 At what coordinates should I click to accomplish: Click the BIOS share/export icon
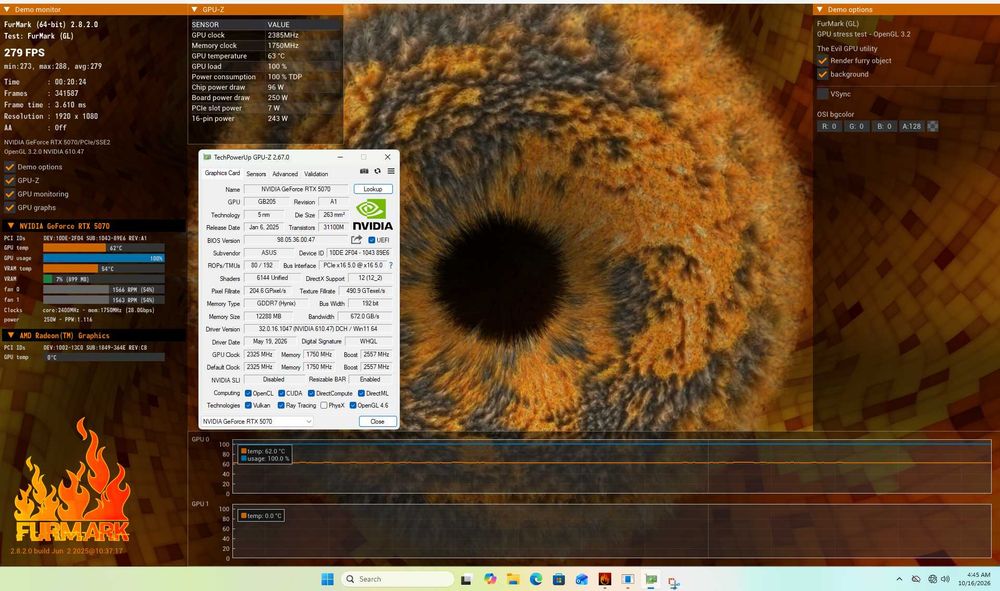[x=357, y=240]
